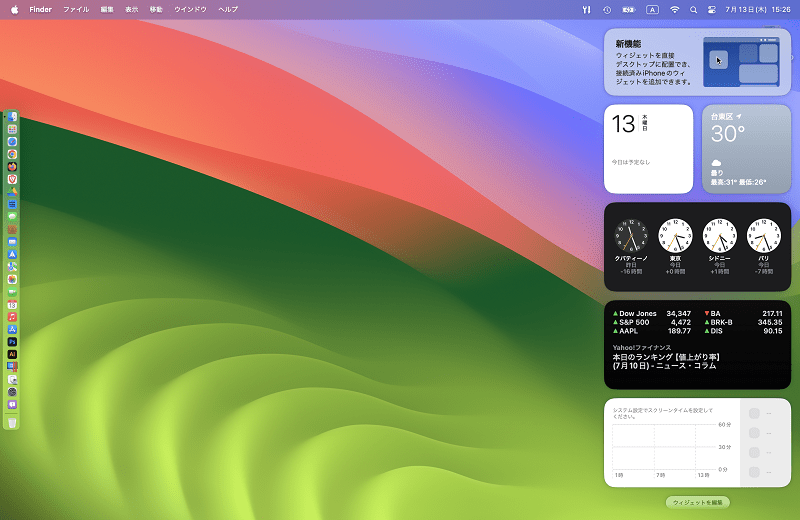Image resolution: width=800 pixels, height=520 pixels.
Task: Open Photos from the Dock
Action: click(x=12, y=279)
